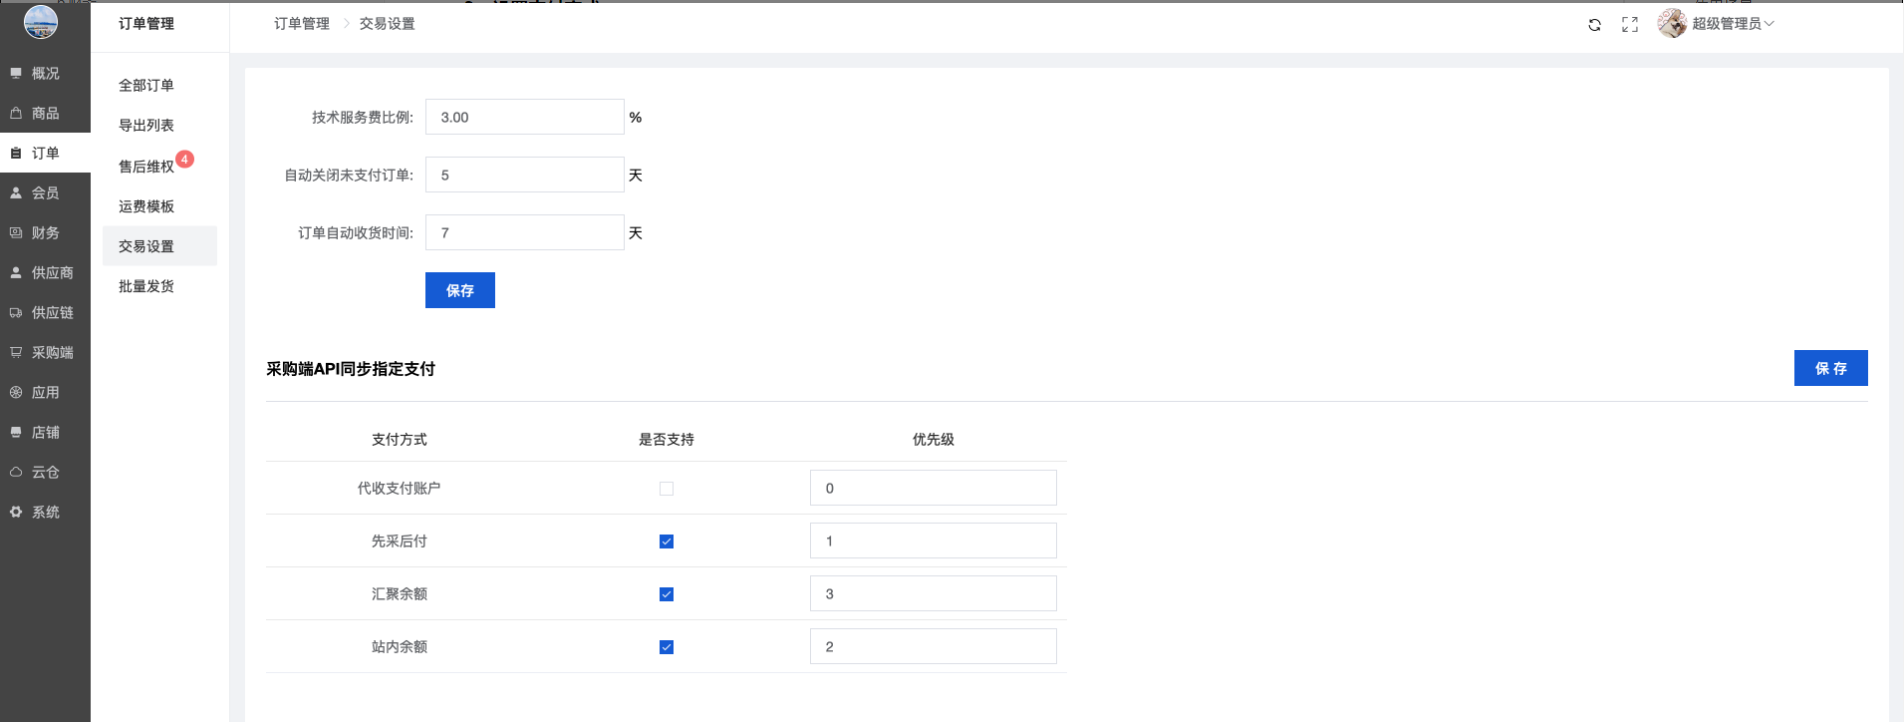Save the 采购端API payment settings

(1830, 368)
